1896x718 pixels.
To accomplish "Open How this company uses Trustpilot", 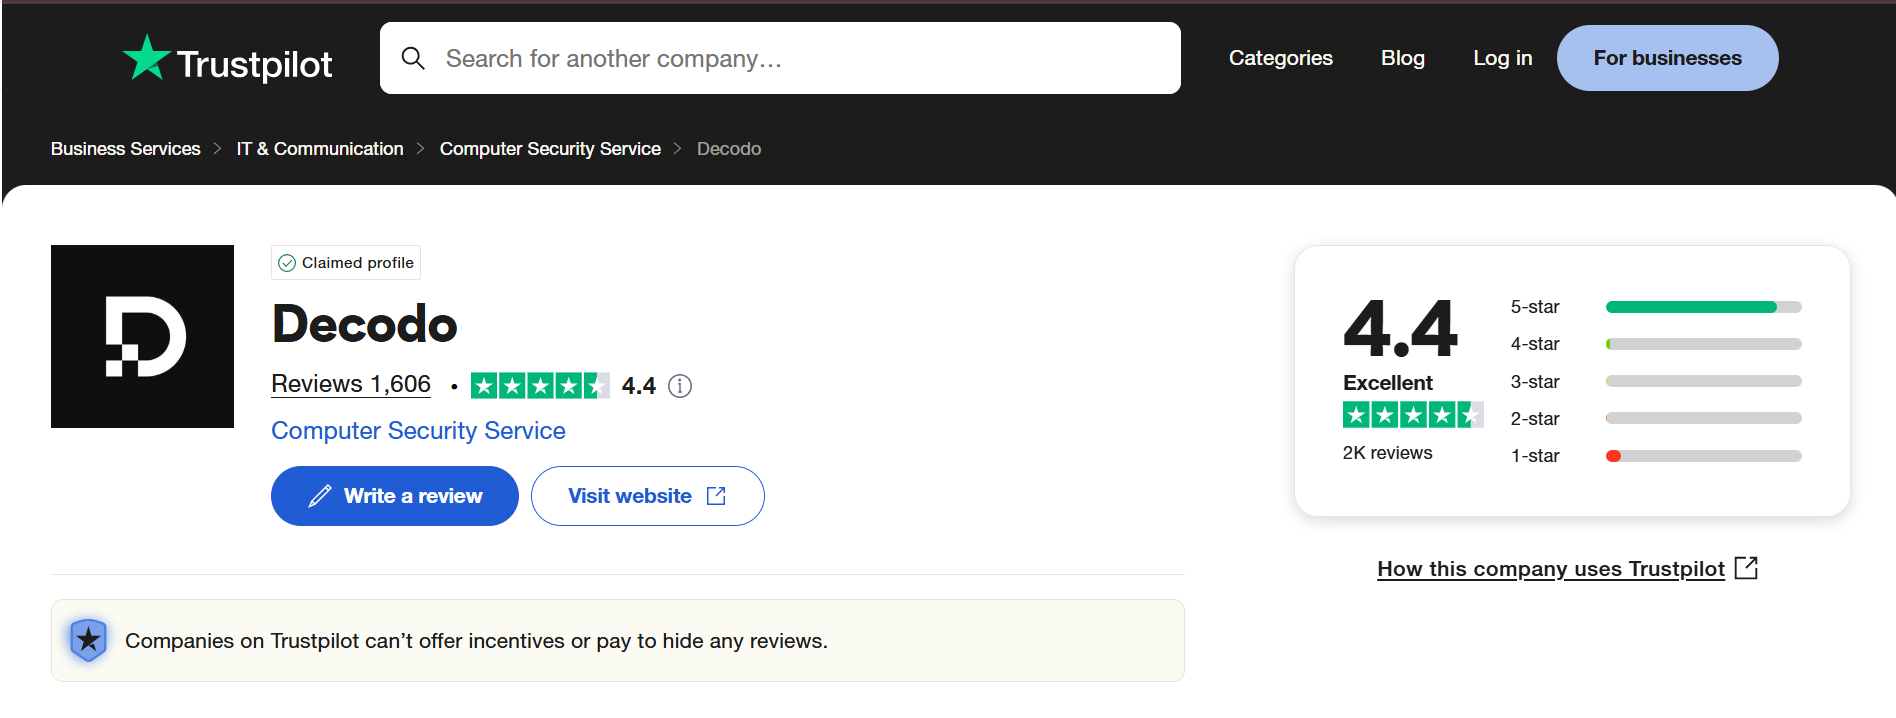I will coord(1551,569).
